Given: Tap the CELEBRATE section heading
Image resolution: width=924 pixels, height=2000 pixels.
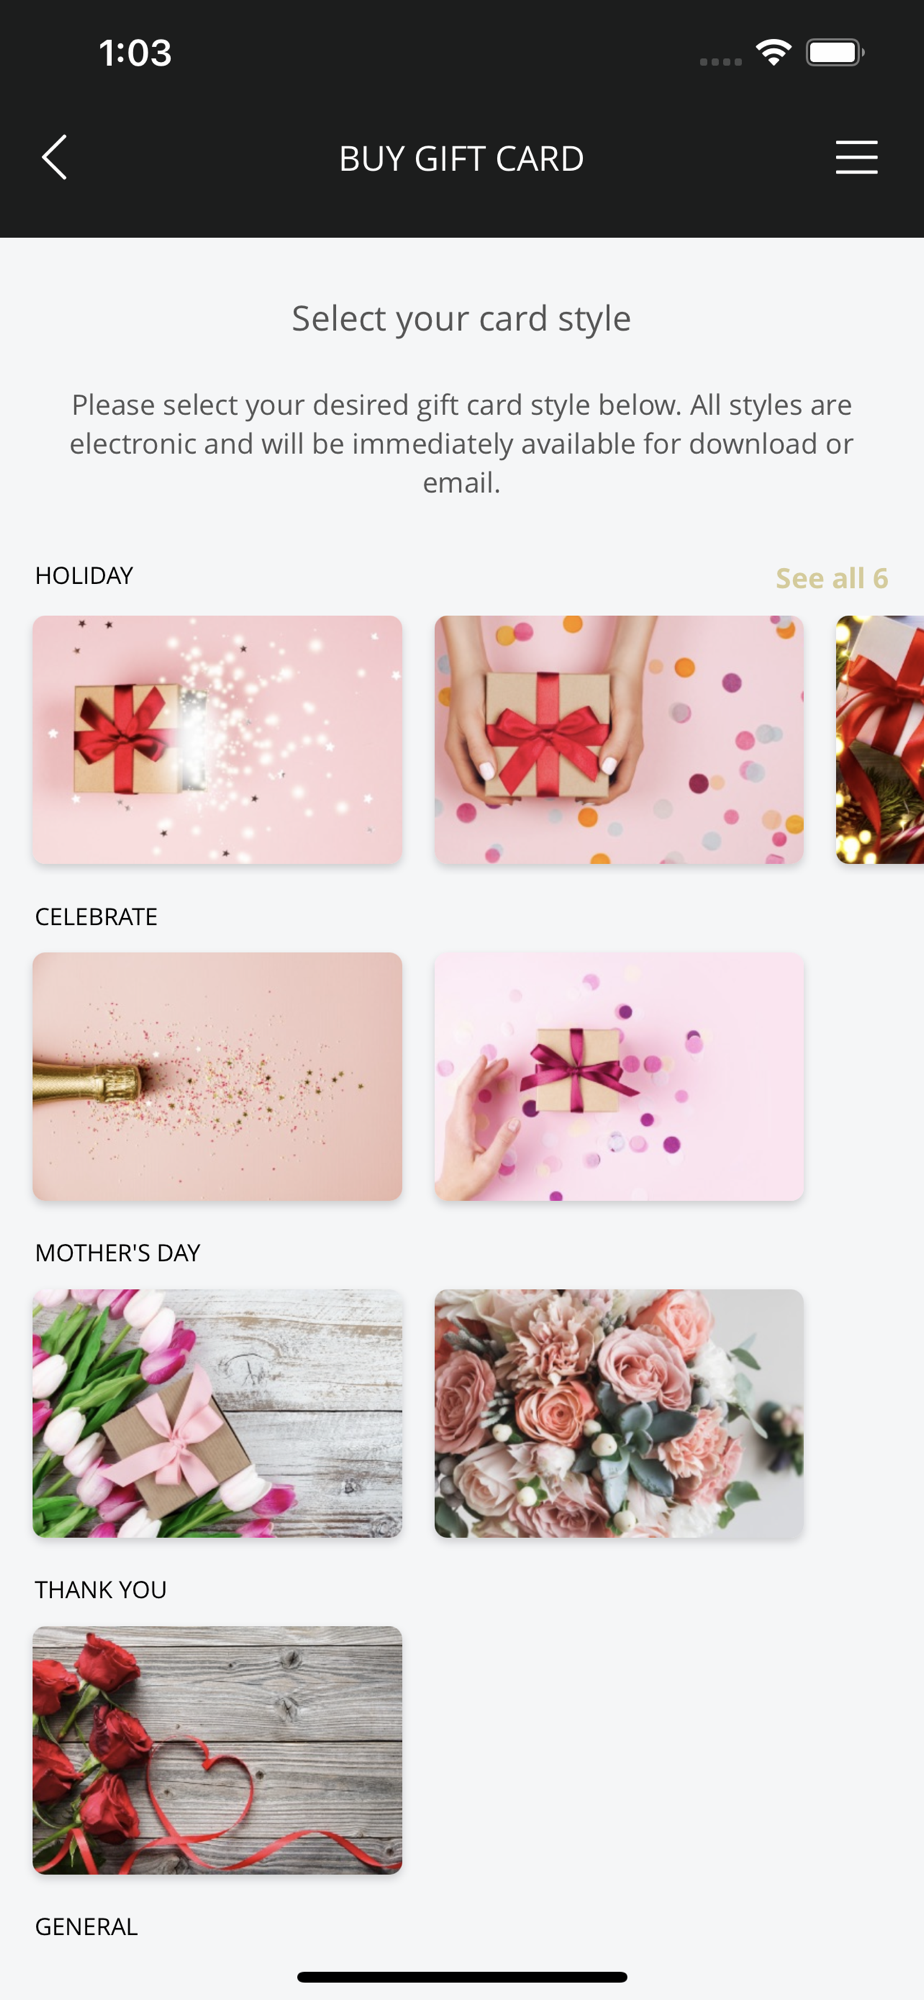Looking at the screenshot, I should pyautogui.click(x=96, y=917).
